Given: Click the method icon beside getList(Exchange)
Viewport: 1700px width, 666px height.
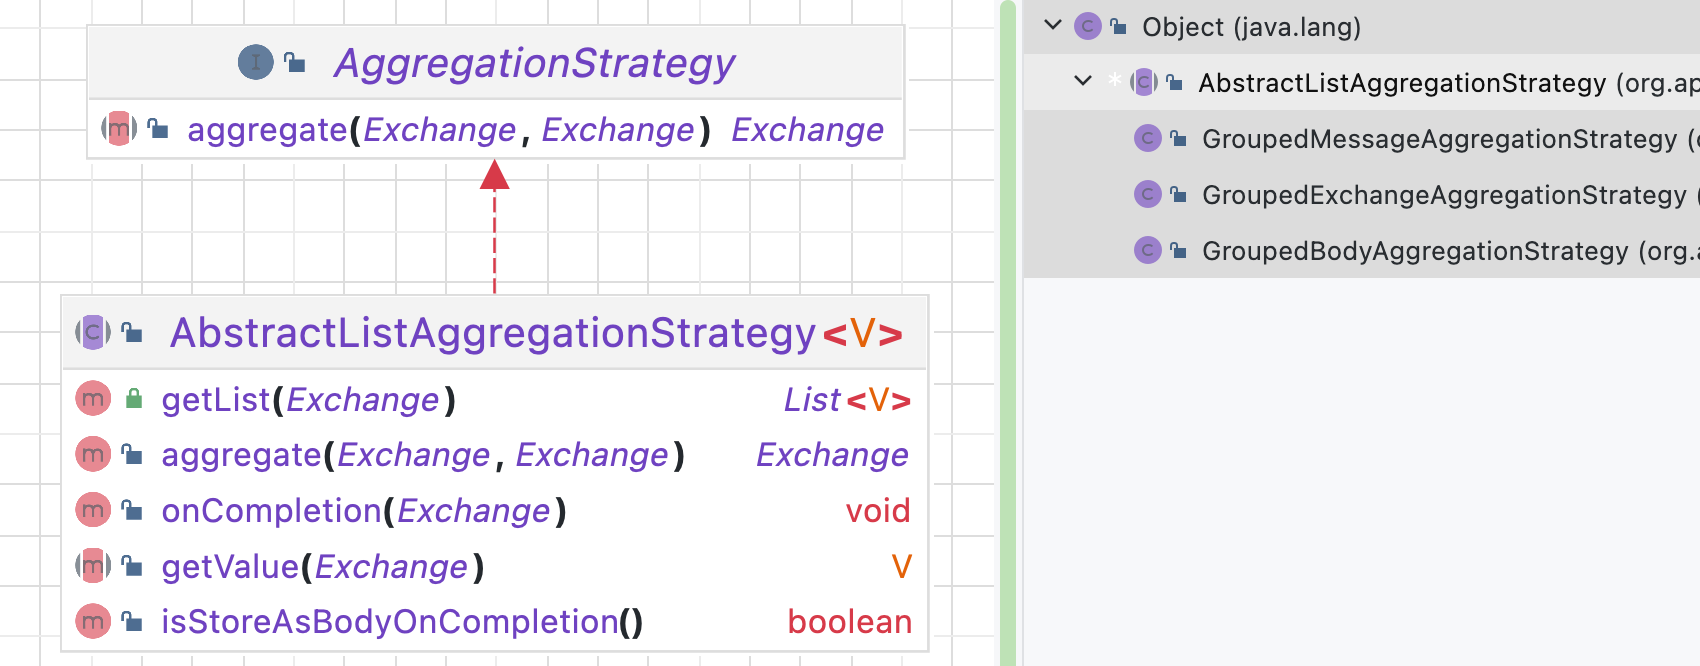Looking at the screenshot, I should click(93, 400).
